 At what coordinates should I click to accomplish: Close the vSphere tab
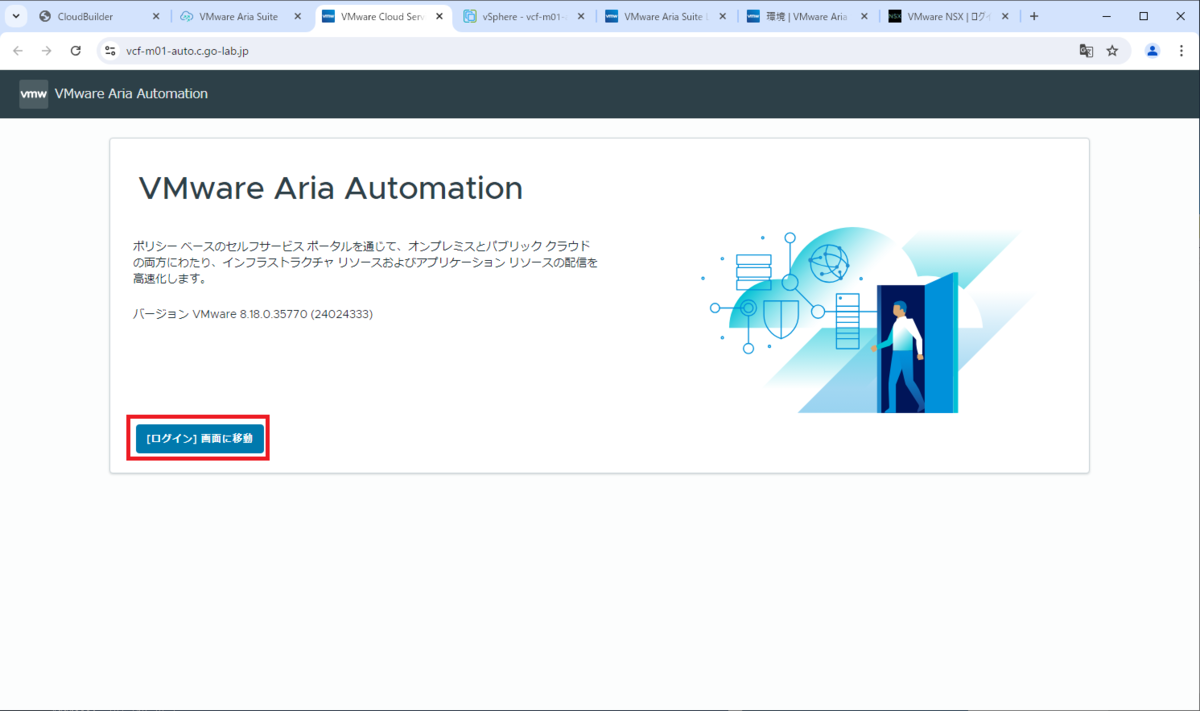click(581, 17)
